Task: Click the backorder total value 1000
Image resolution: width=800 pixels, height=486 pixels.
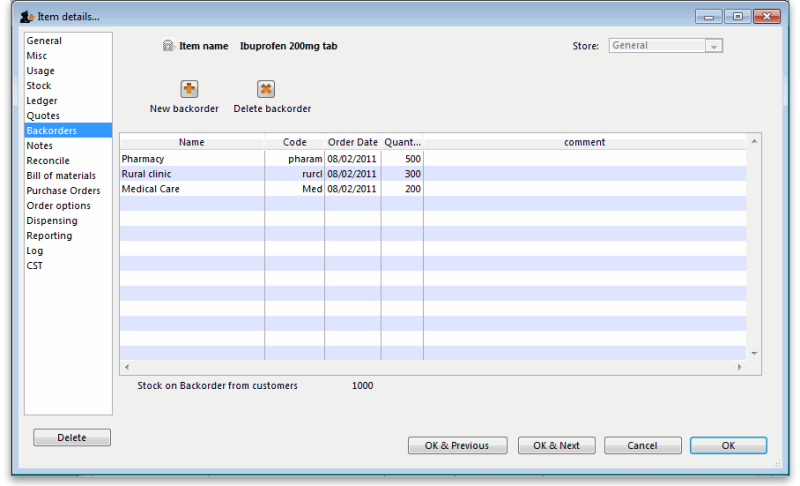Action: click(362, 386)
